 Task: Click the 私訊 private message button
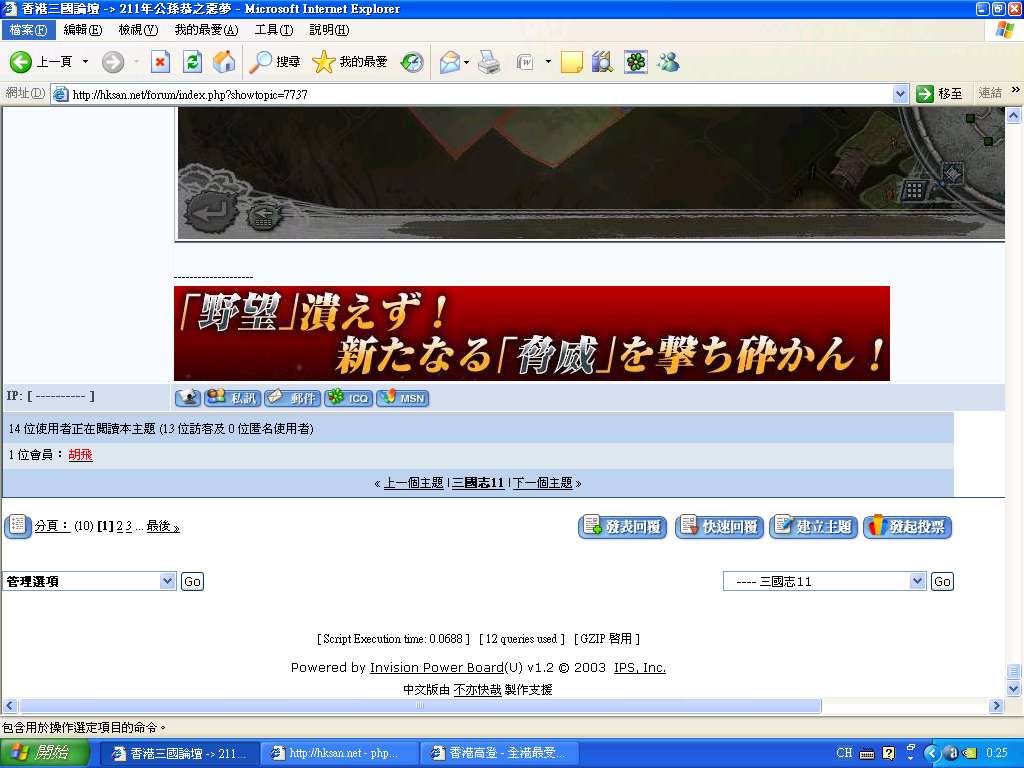(233, 397)
